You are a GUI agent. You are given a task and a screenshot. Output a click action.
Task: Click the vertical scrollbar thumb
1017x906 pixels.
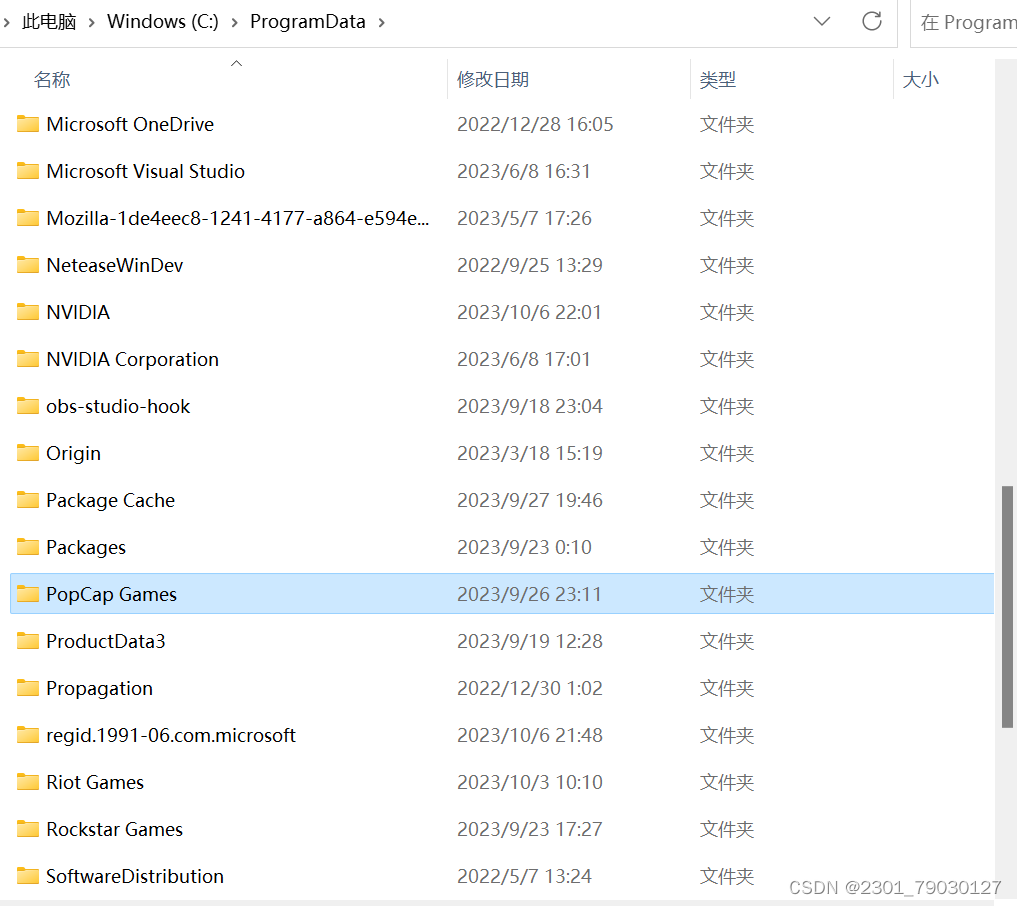point(1007,606)
